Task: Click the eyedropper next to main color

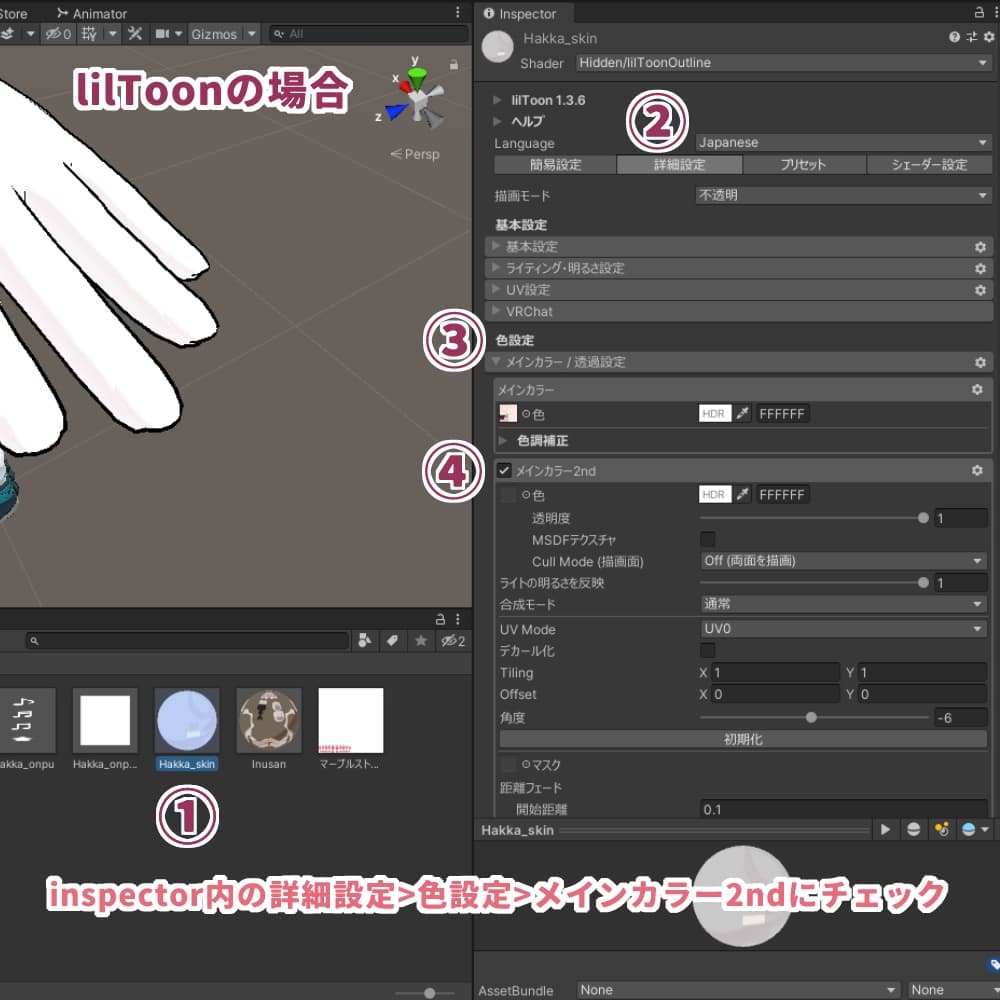Action: pos(743,413)
